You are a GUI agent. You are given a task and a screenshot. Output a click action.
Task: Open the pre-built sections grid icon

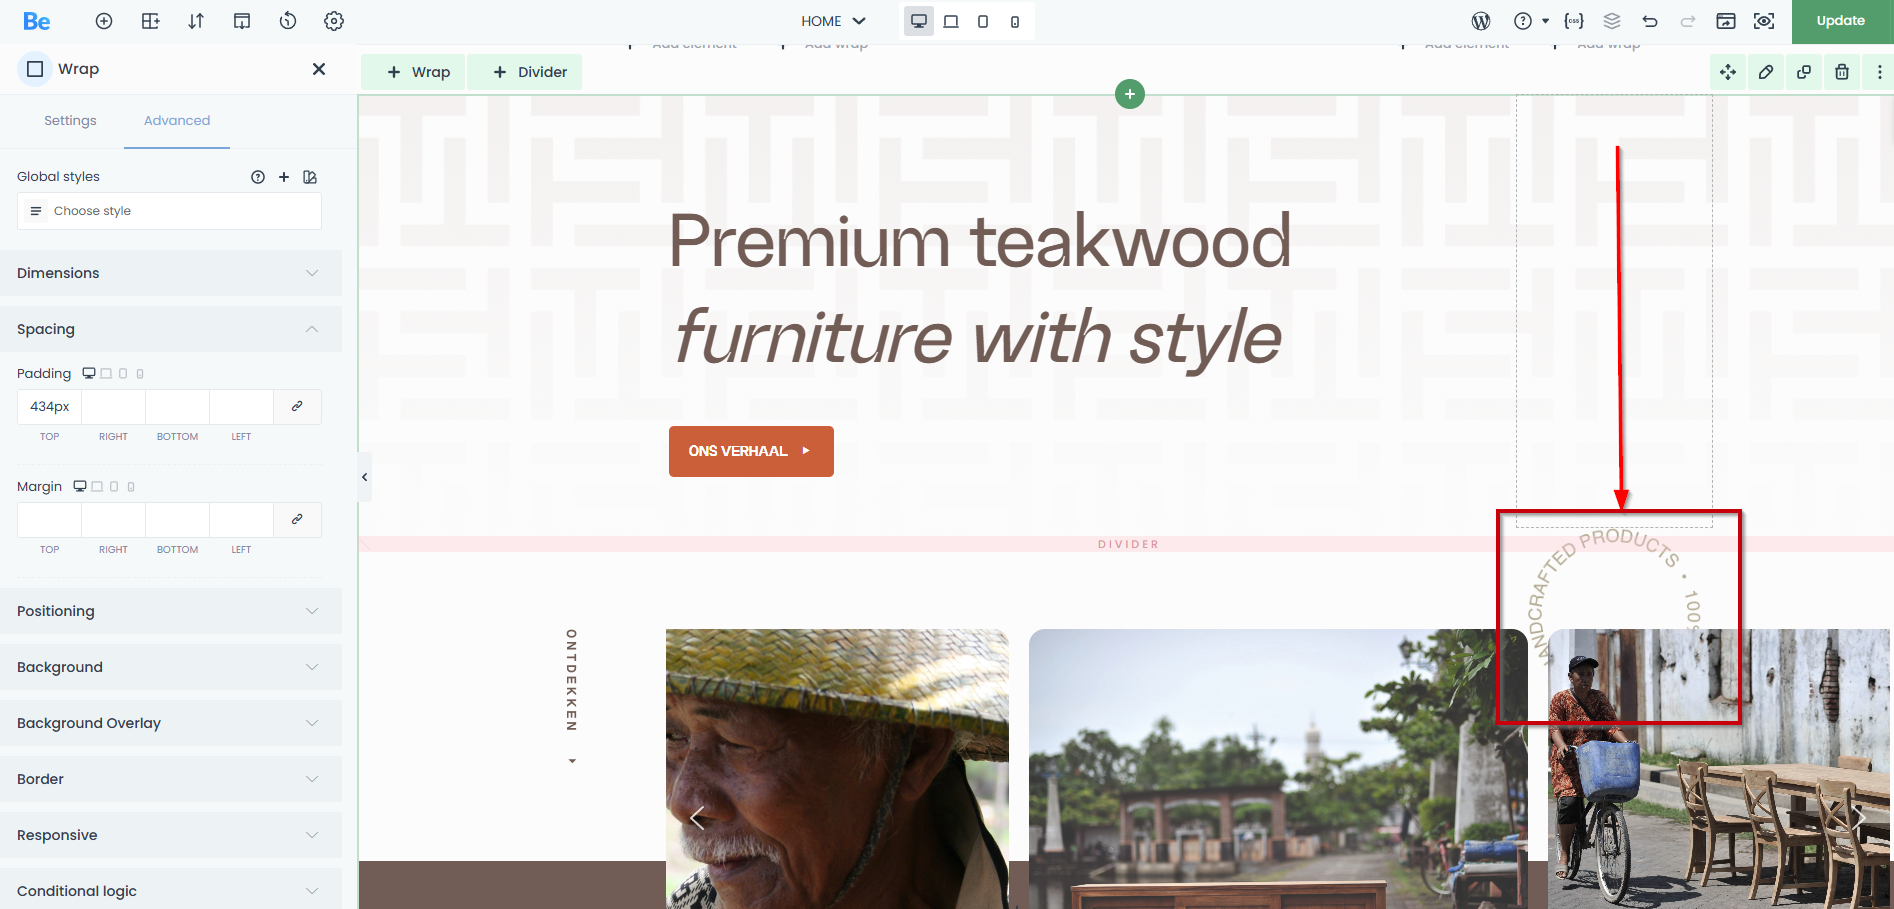click(x=150, y=21)
